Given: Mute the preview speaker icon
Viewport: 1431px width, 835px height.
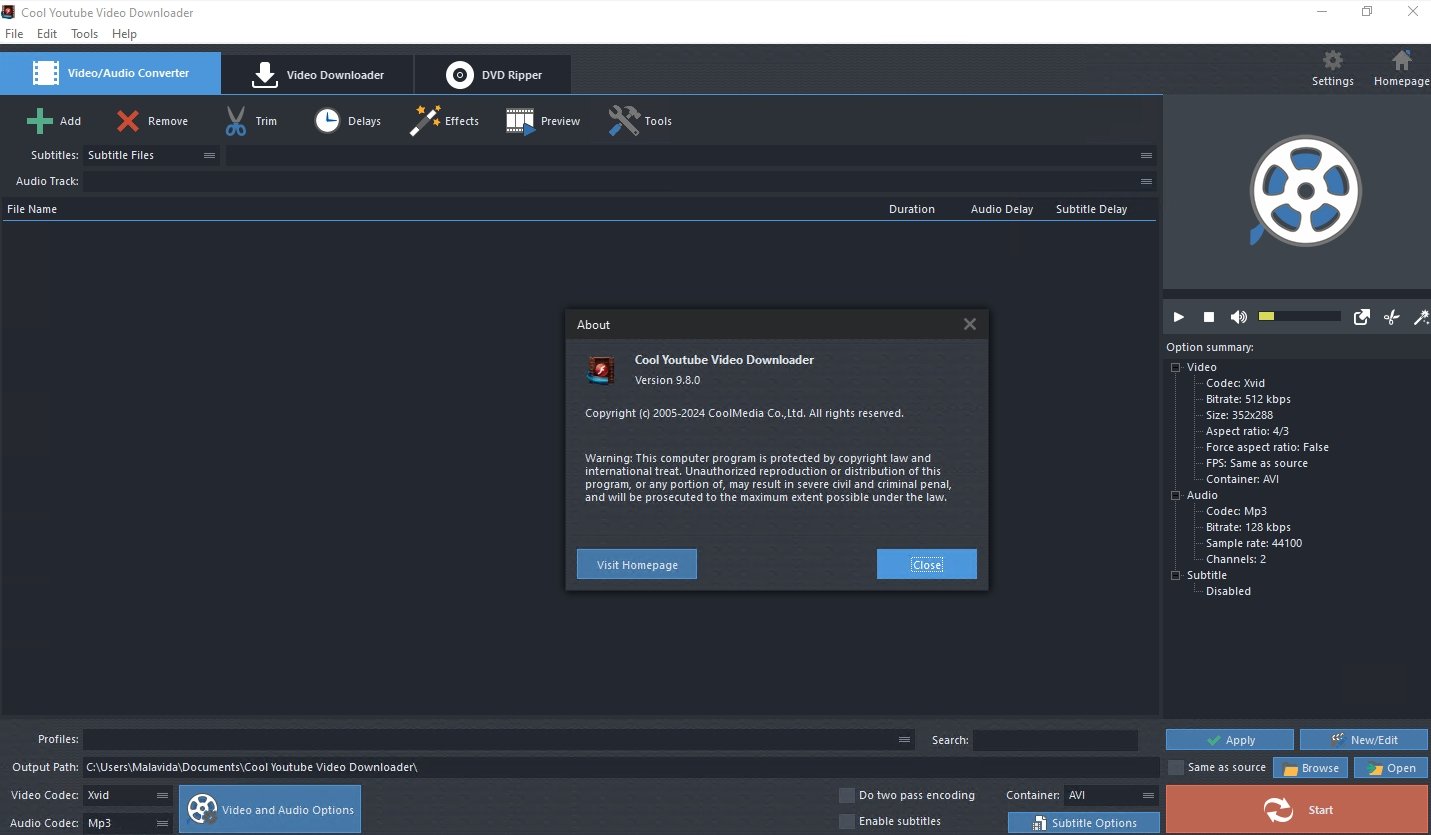Looking at the screenshot, I should pos(1239,317).
